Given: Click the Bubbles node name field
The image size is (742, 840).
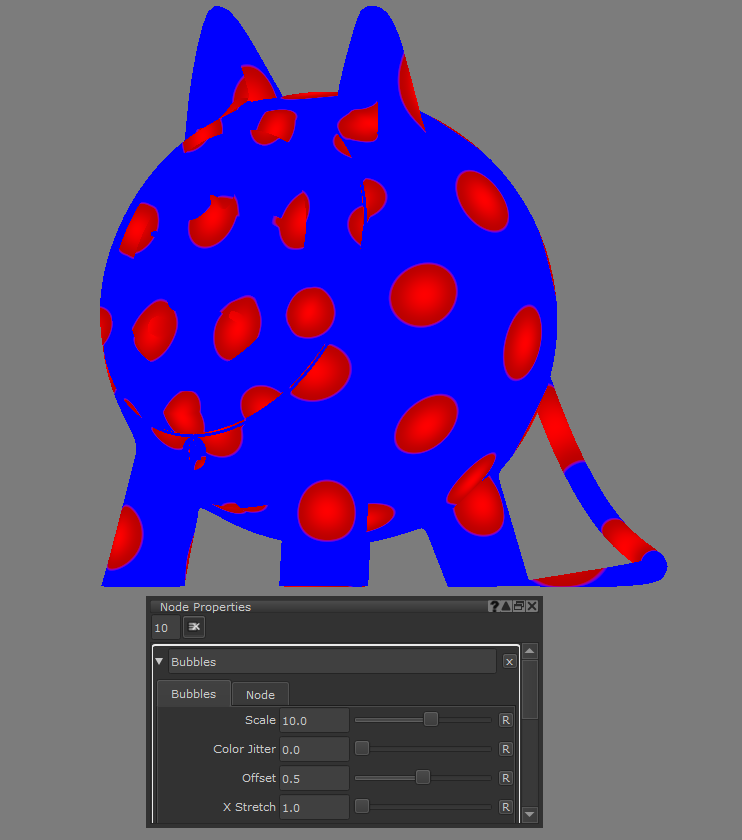Looking at the screenshot, I should [x=331, y=662].
